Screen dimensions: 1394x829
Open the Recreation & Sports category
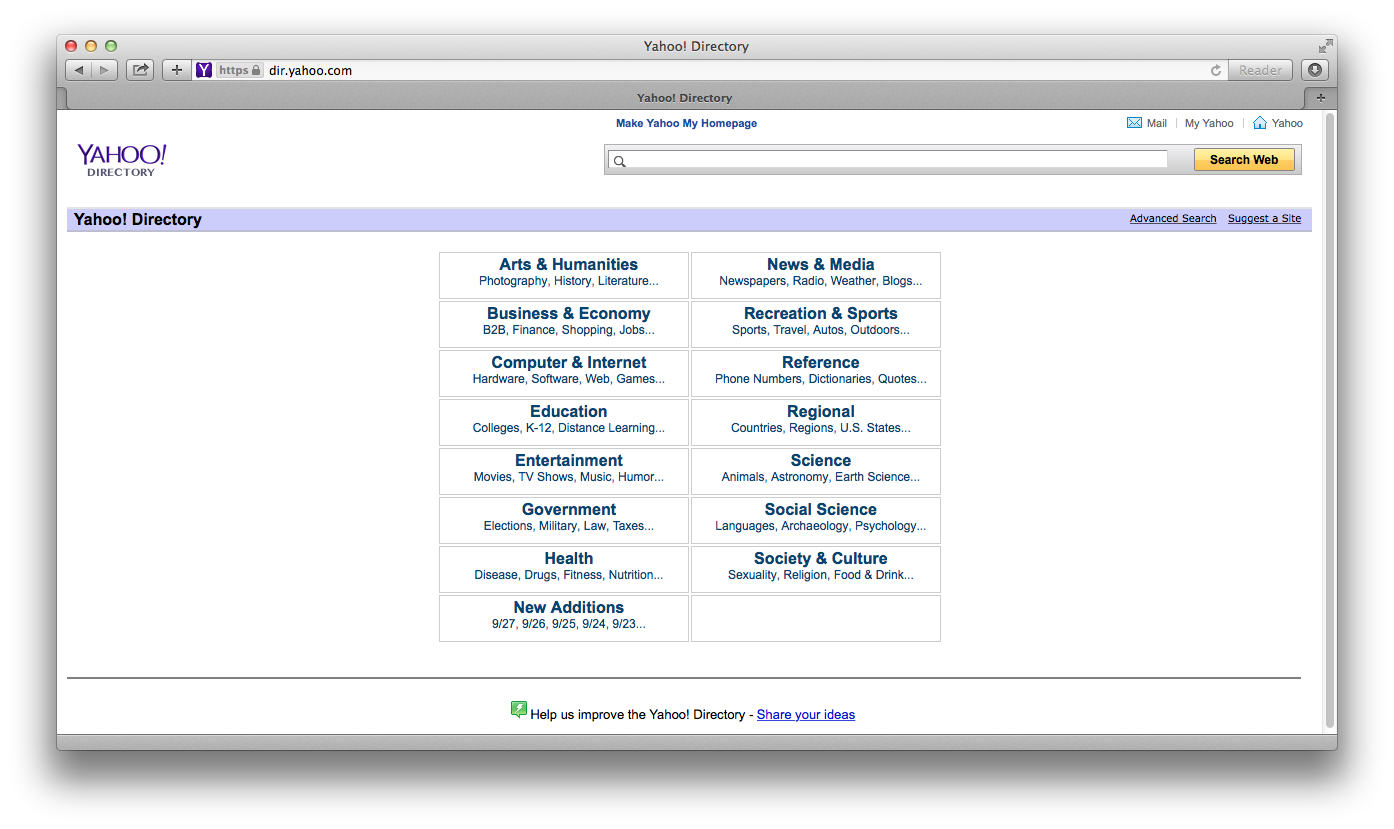click(x=820, y=313)
